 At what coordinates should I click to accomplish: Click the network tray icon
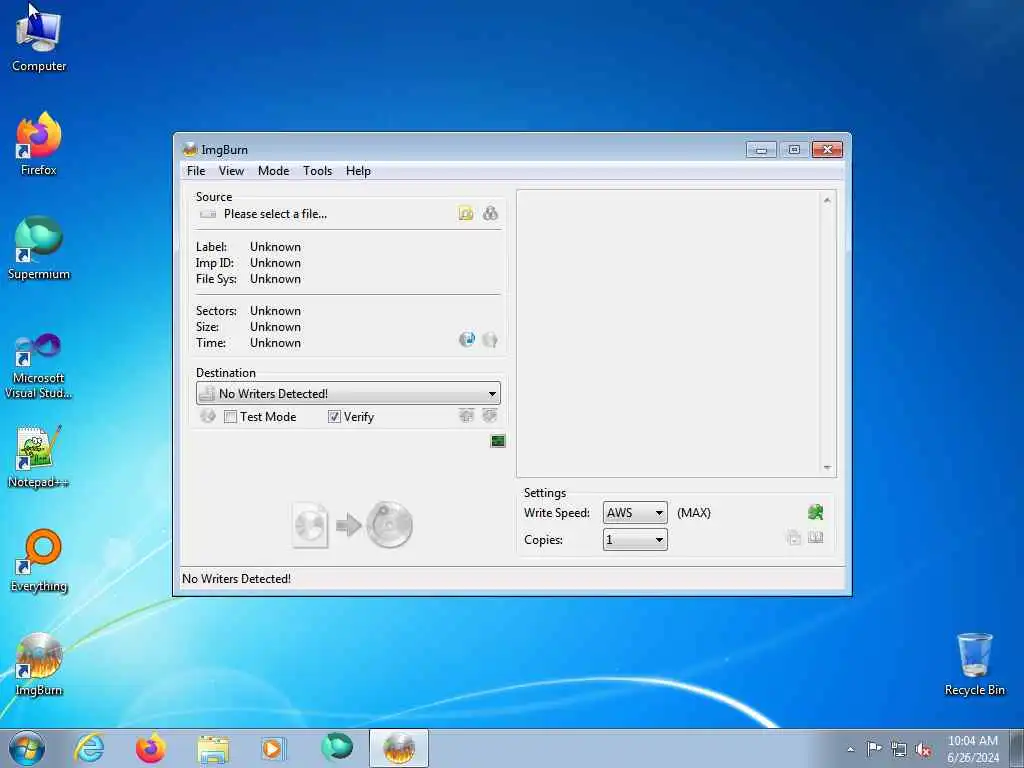pyautogui.click(x=899, y=749)
